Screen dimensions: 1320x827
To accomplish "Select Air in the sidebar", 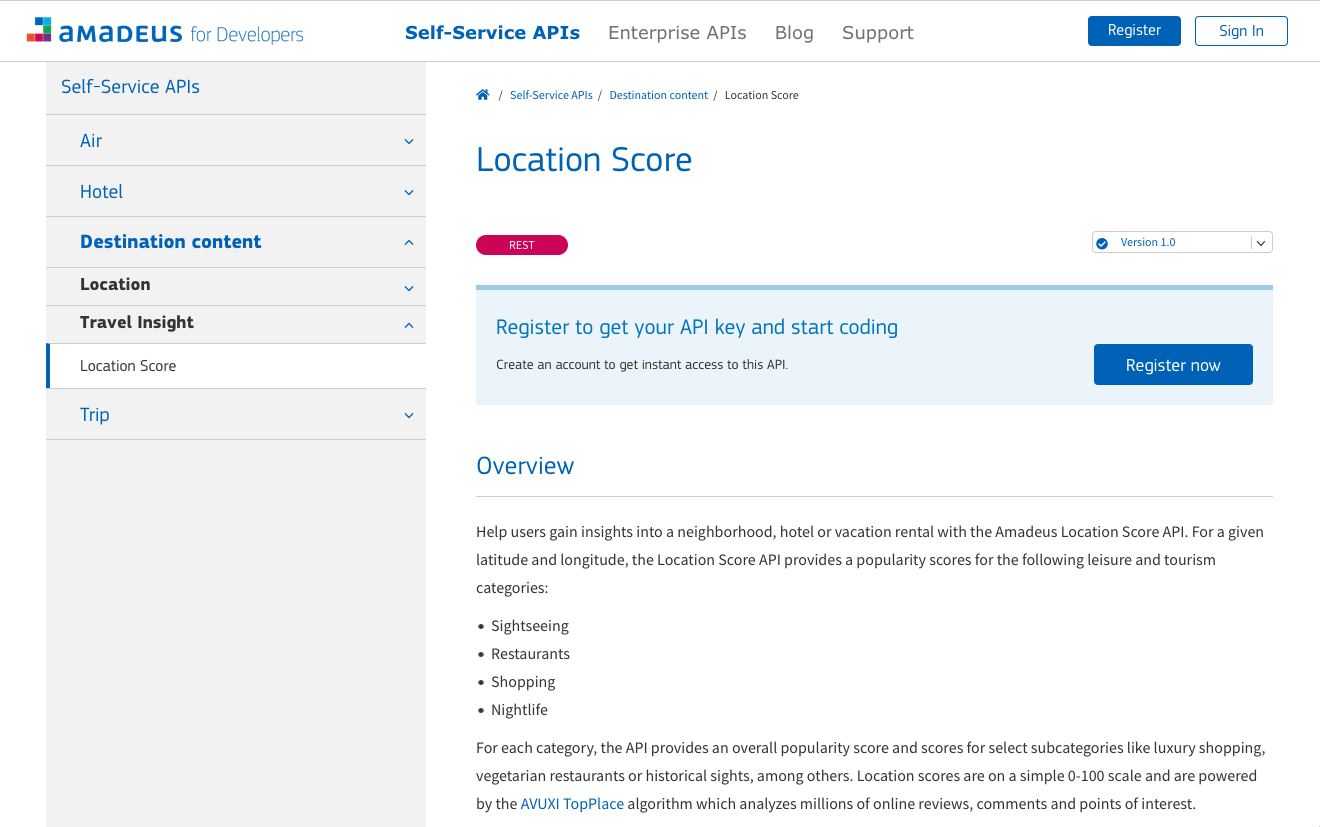I will [91, 141].
